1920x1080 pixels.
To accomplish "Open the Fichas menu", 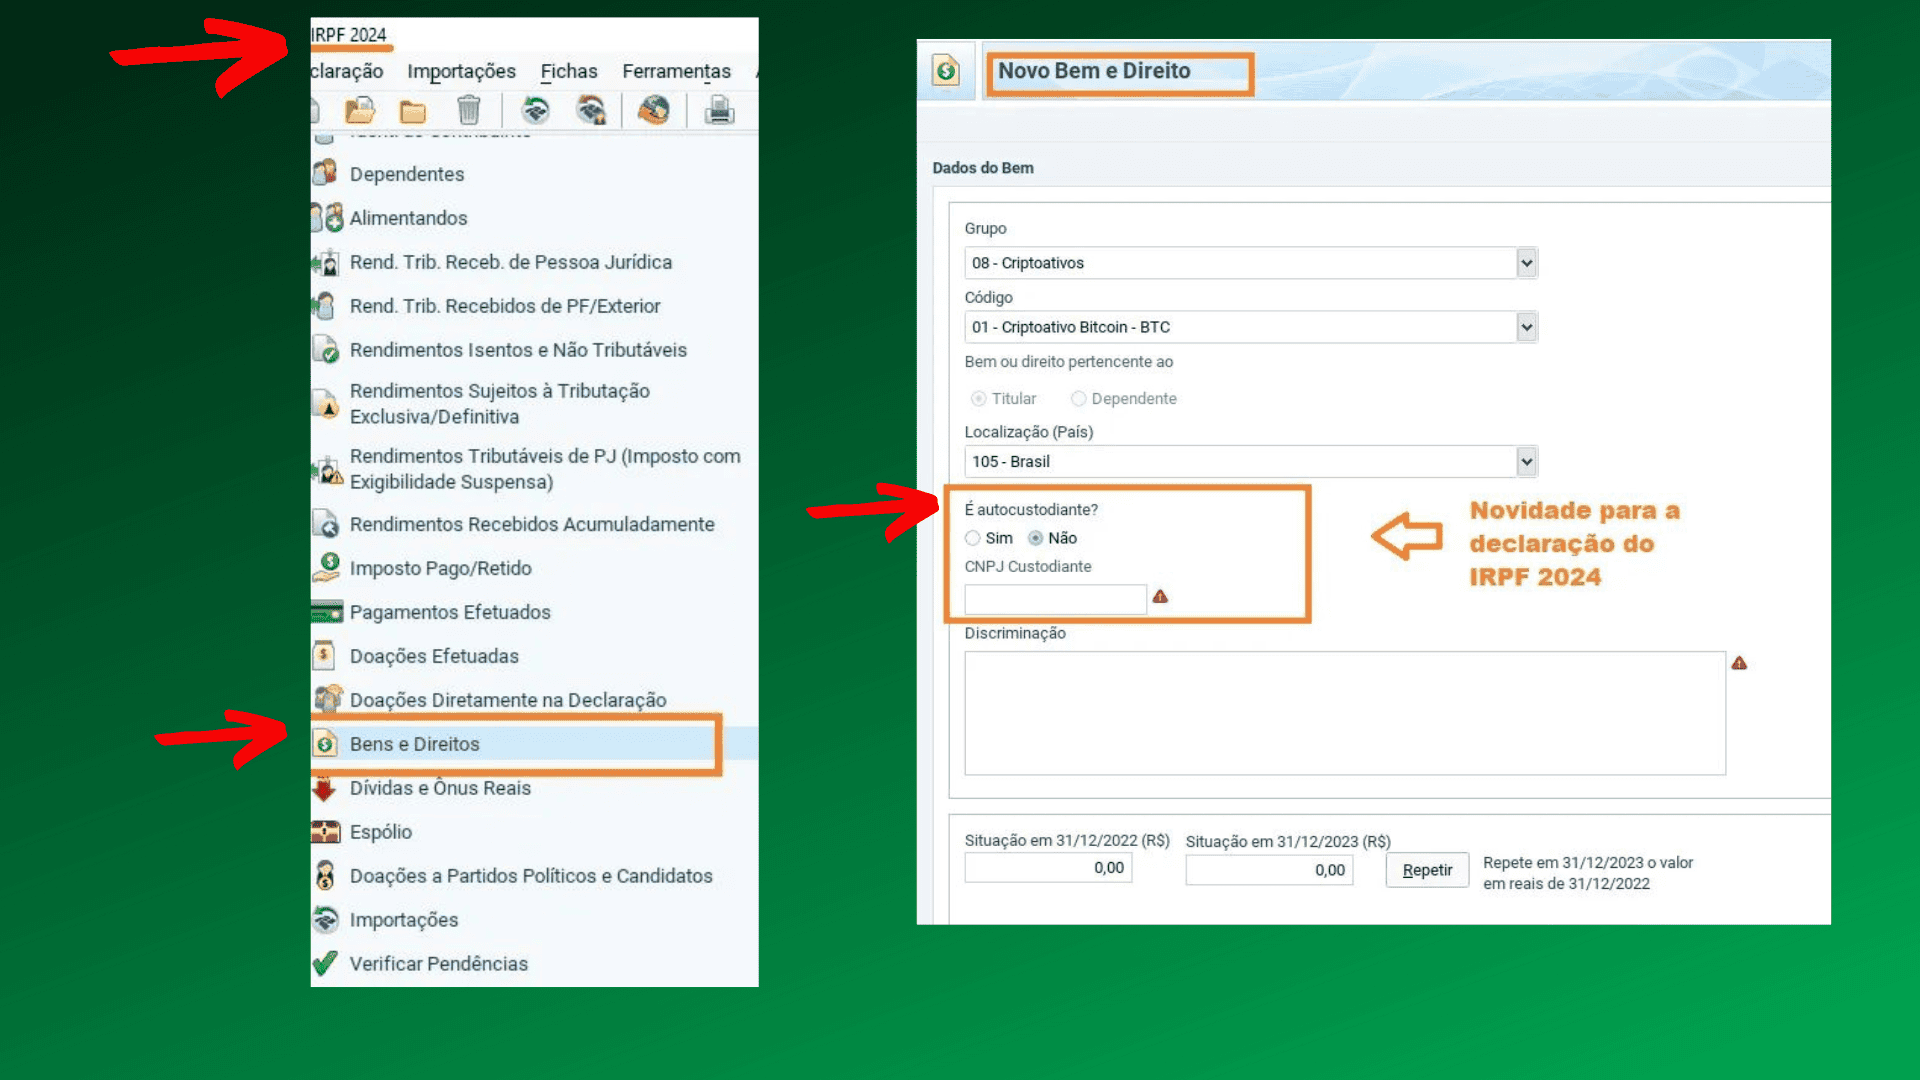I will point(568,71).
